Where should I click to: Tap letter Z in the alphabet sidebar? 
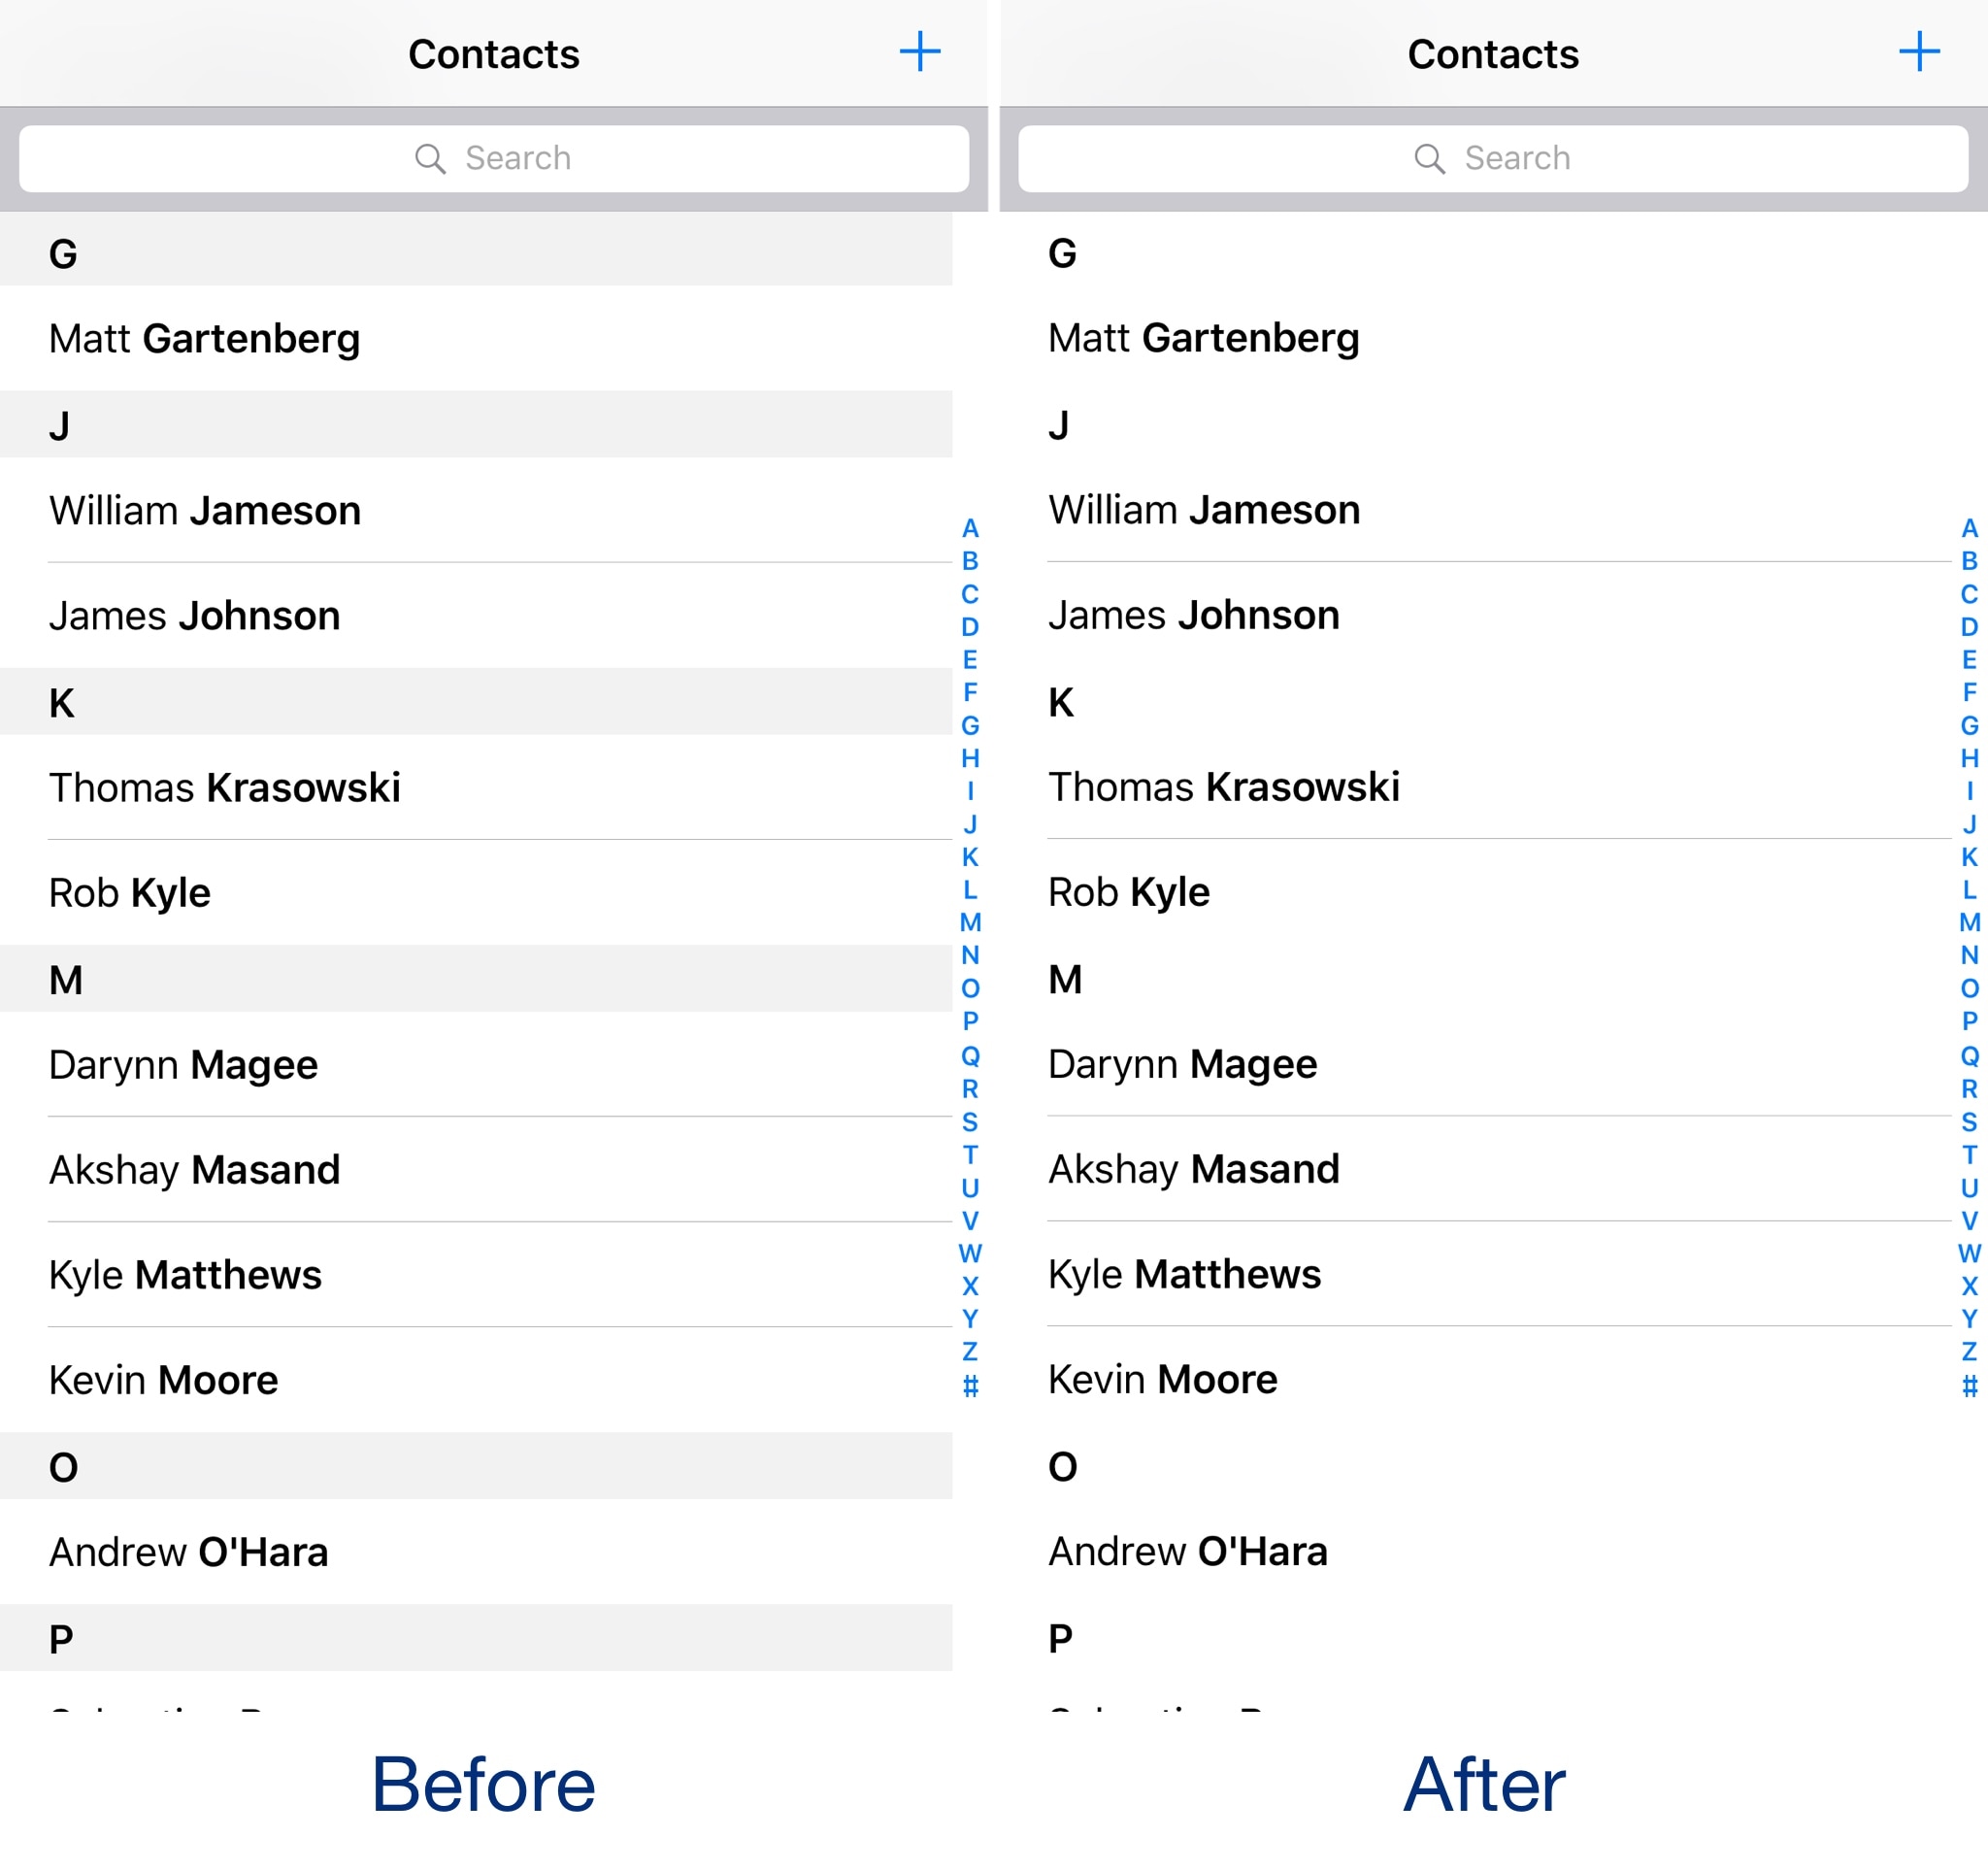[968, 1353]
